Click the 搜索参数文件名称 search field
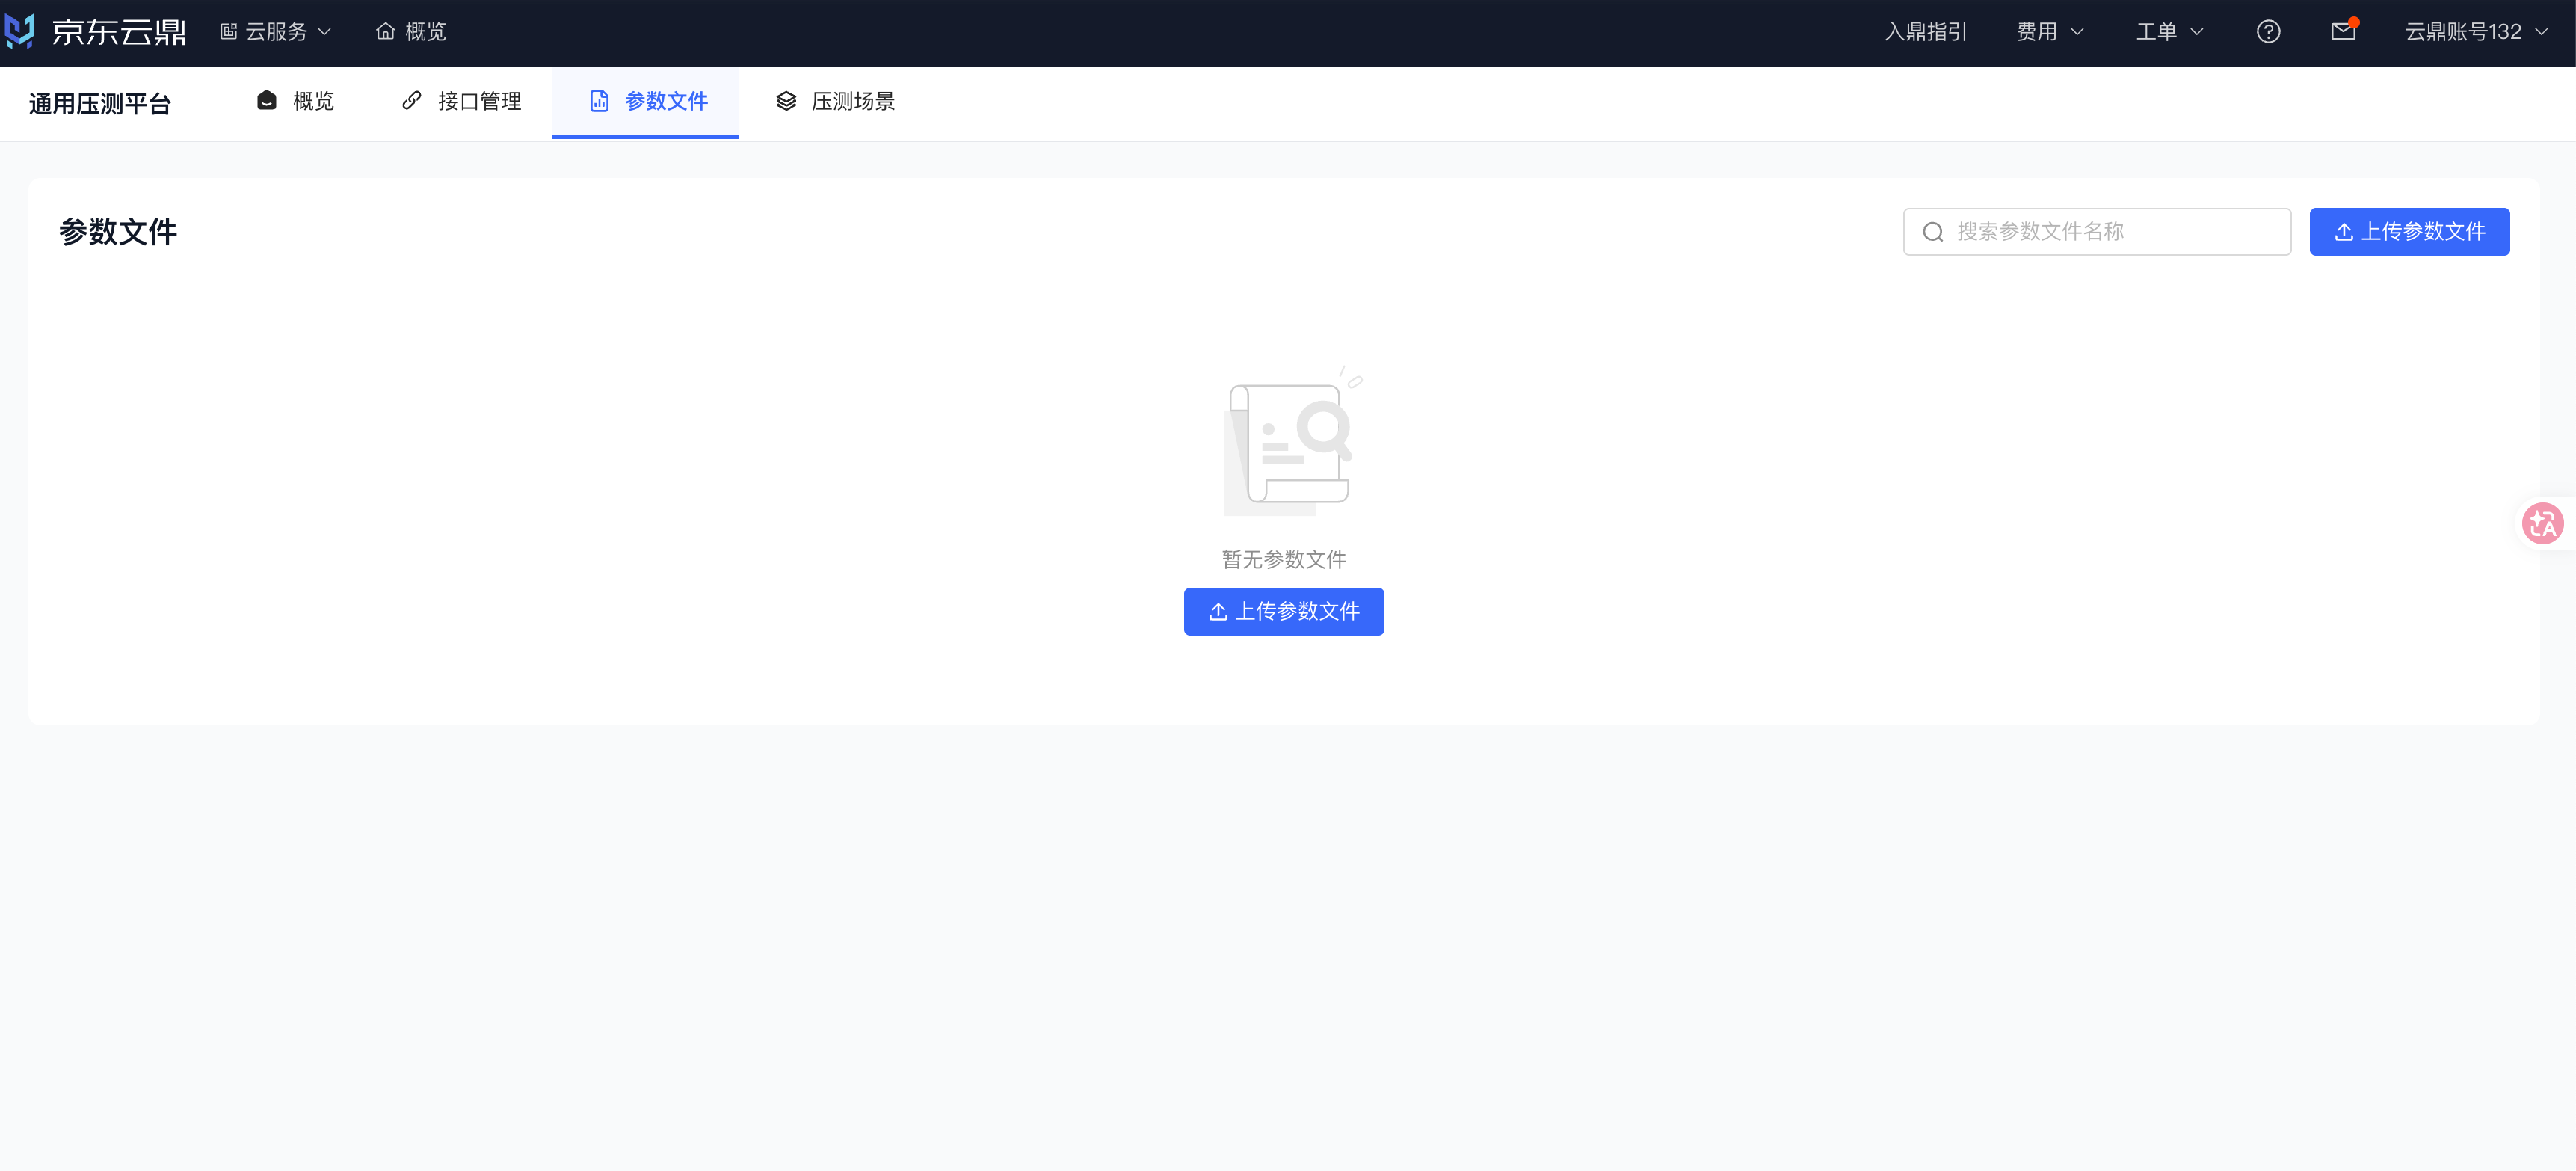 pyautogui.click(x=2097, y=232)
